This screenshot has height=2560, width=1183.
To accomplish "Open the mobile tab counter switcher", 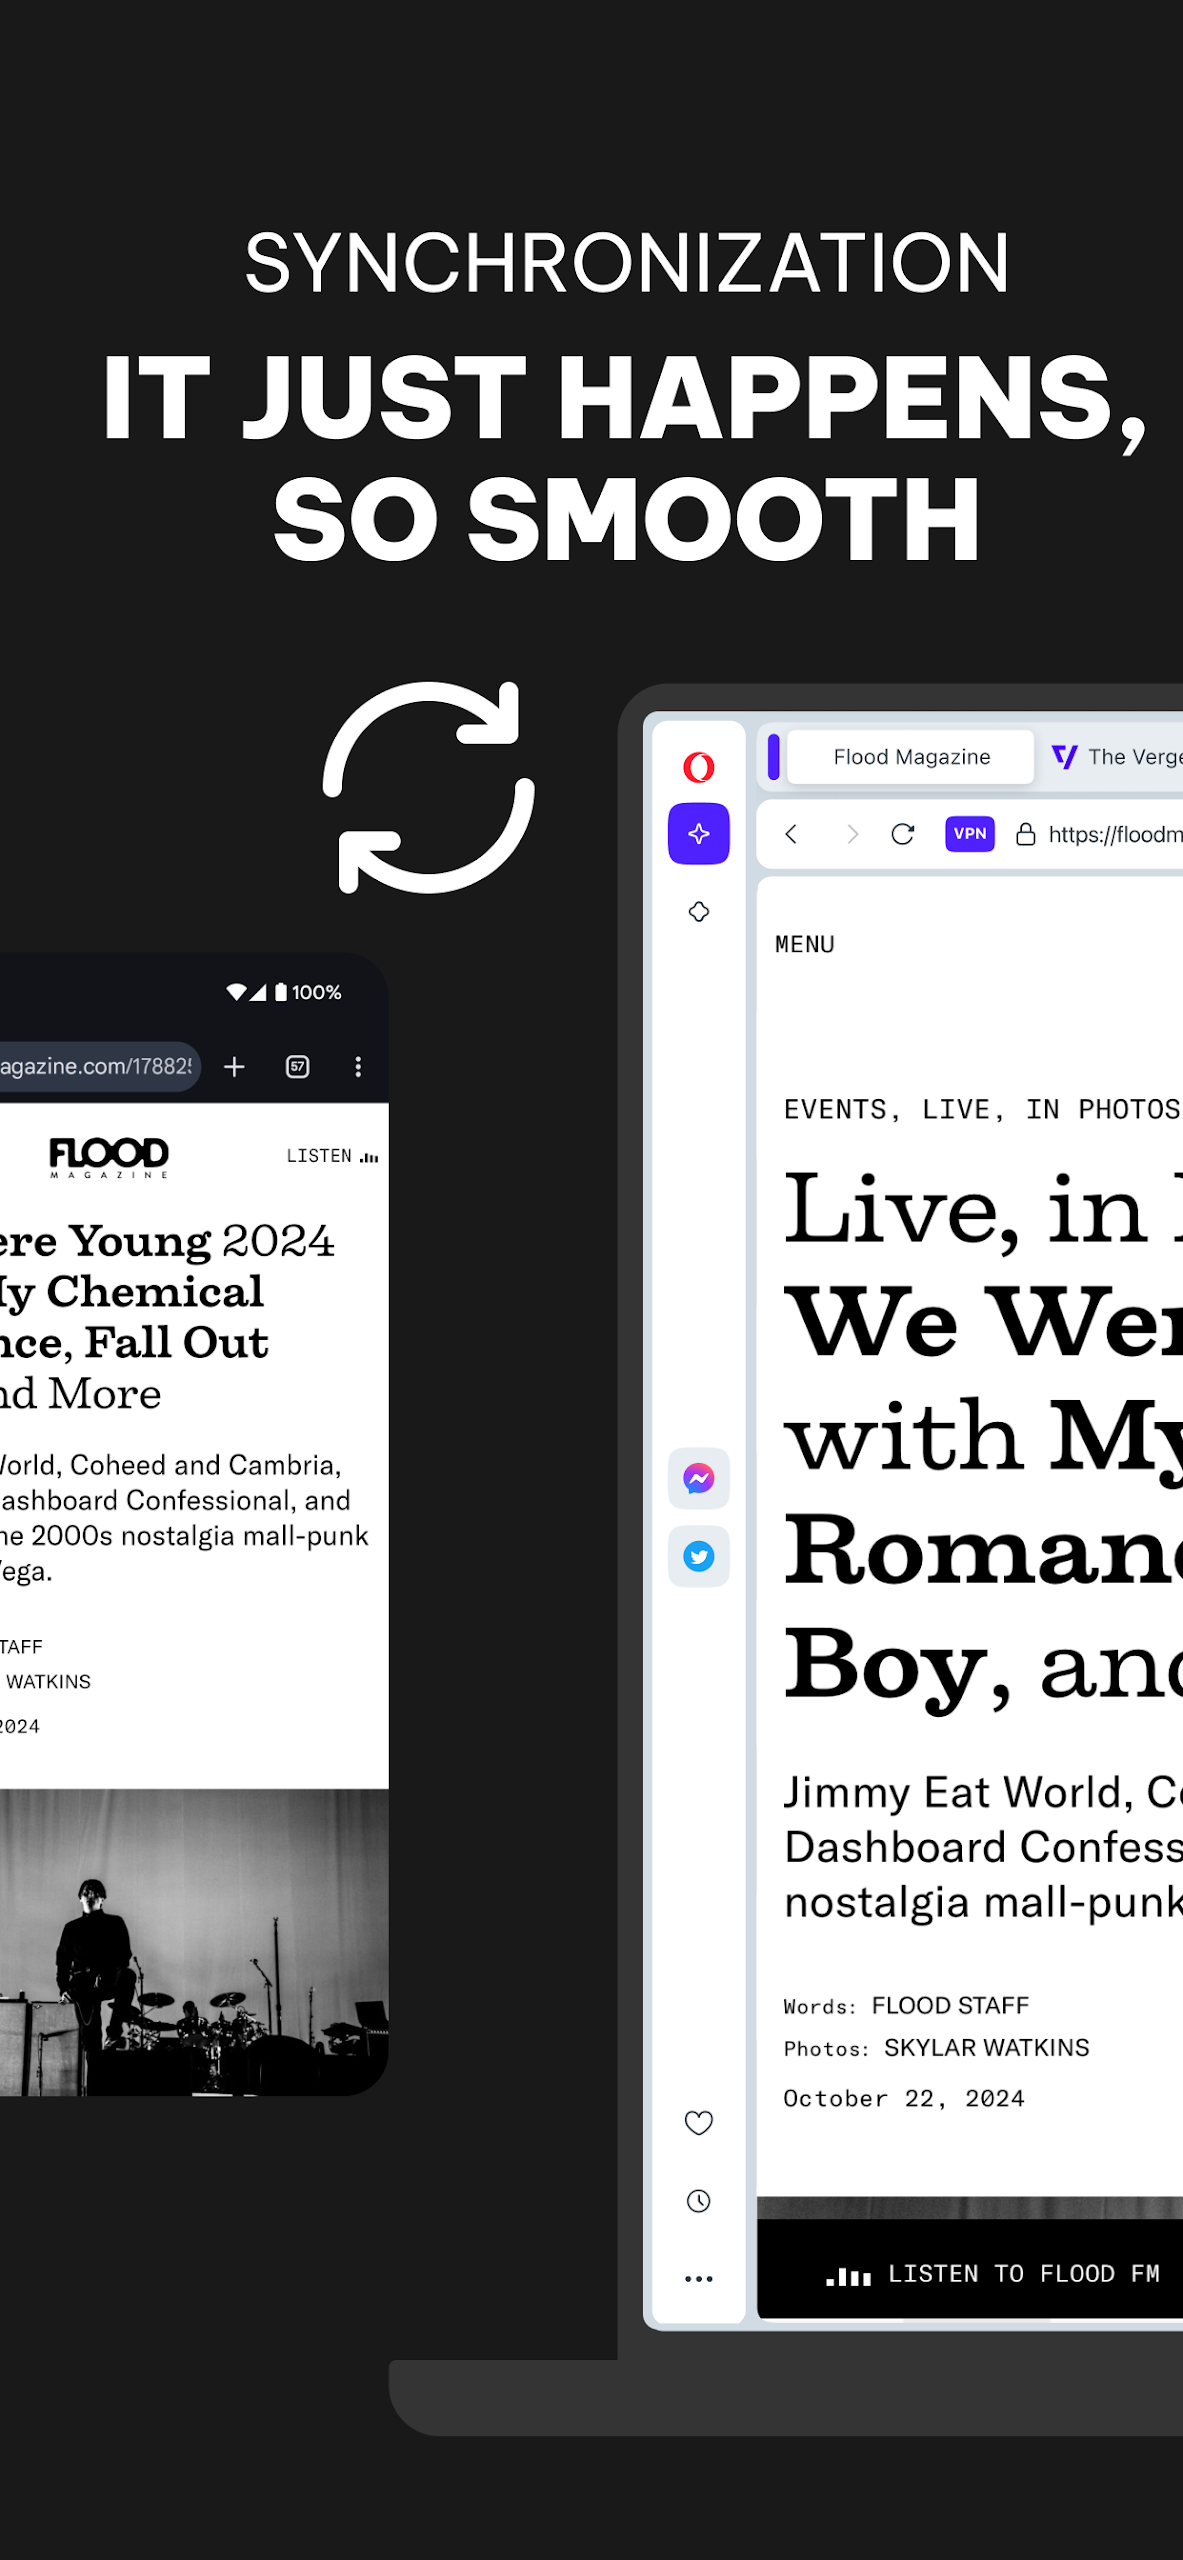I will 297,1067.
